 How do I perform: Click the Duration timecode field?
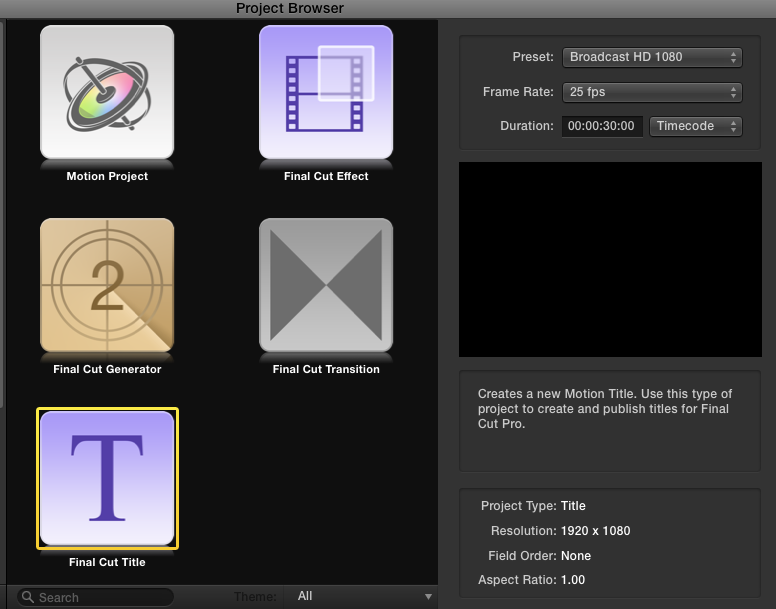602,127
